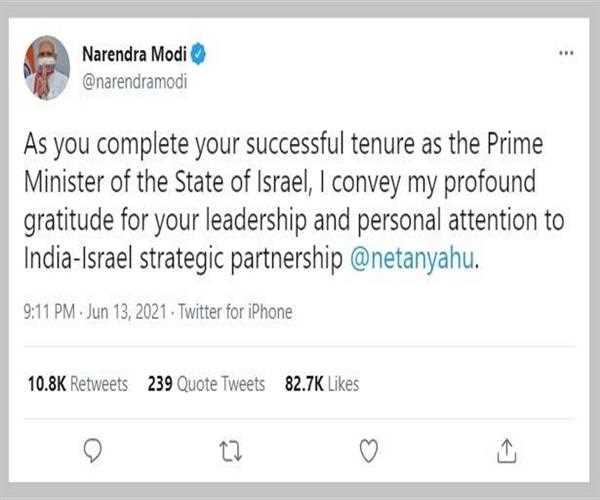The image size is (600, 500).
Task: Like the tweet with the heart icon
Action: coord(369,451)
